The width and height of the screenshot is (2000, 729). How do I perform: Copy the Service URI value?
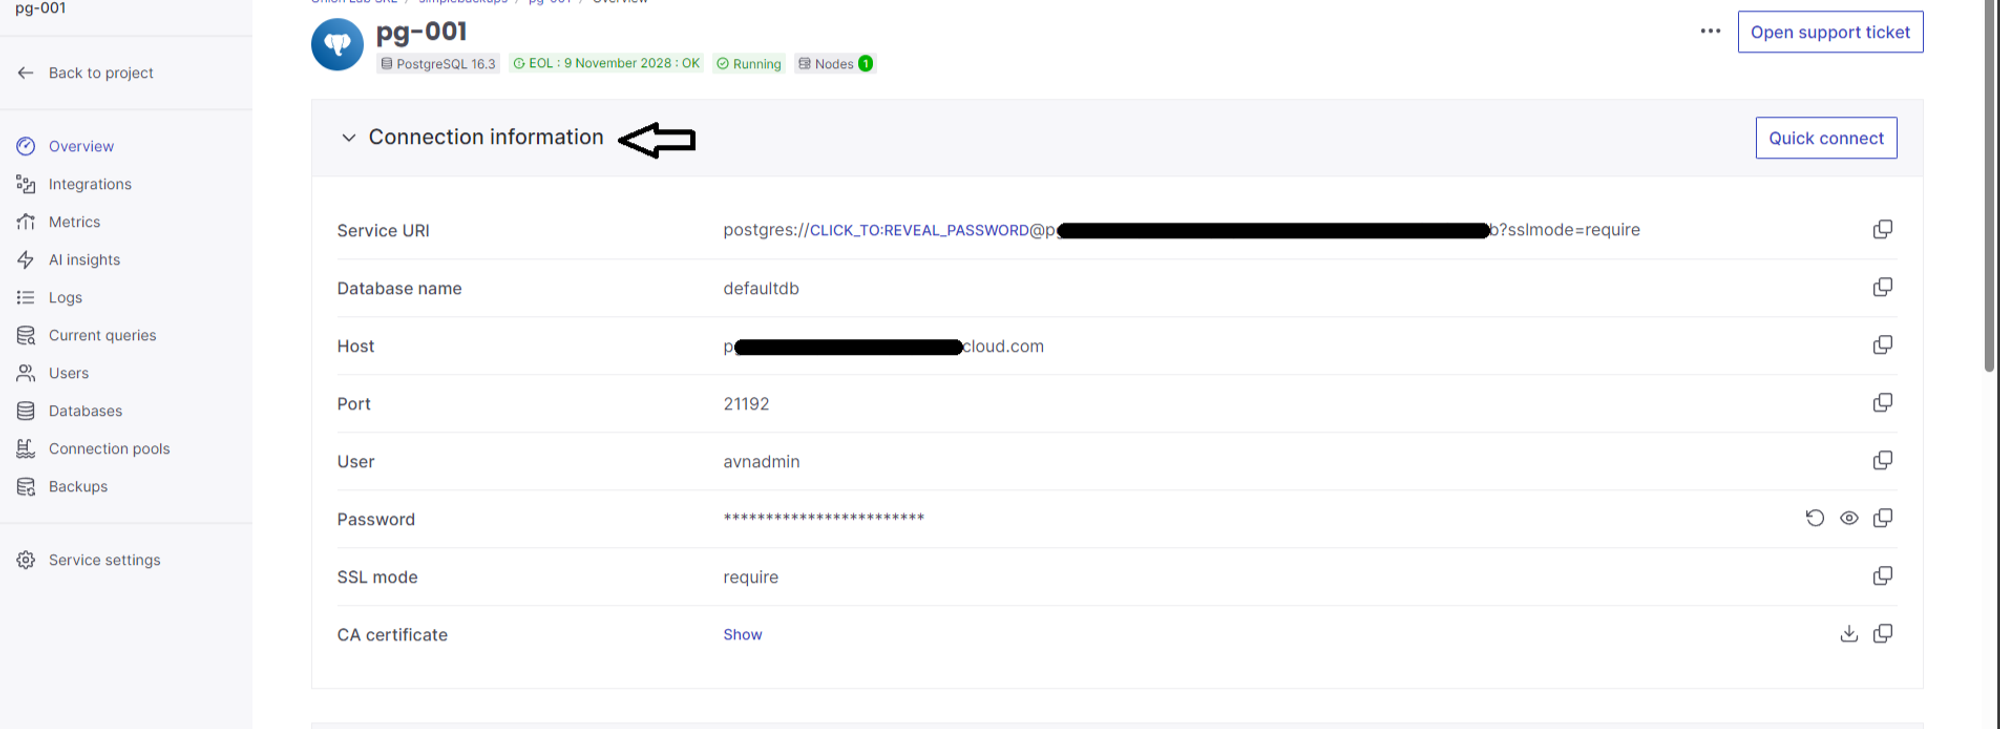[1882, 230]
